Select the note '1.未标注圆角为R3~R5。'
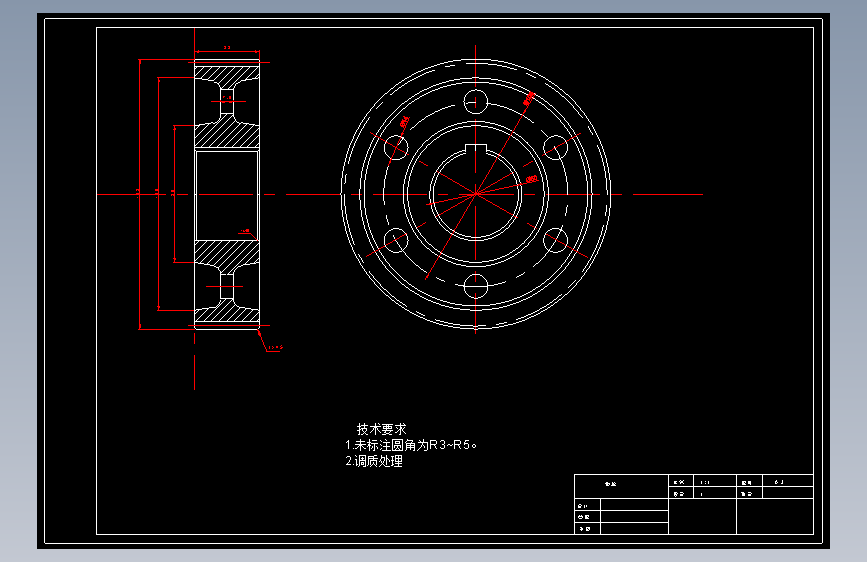The width and height of the screenshot is (867, 562). click(411, 445)
